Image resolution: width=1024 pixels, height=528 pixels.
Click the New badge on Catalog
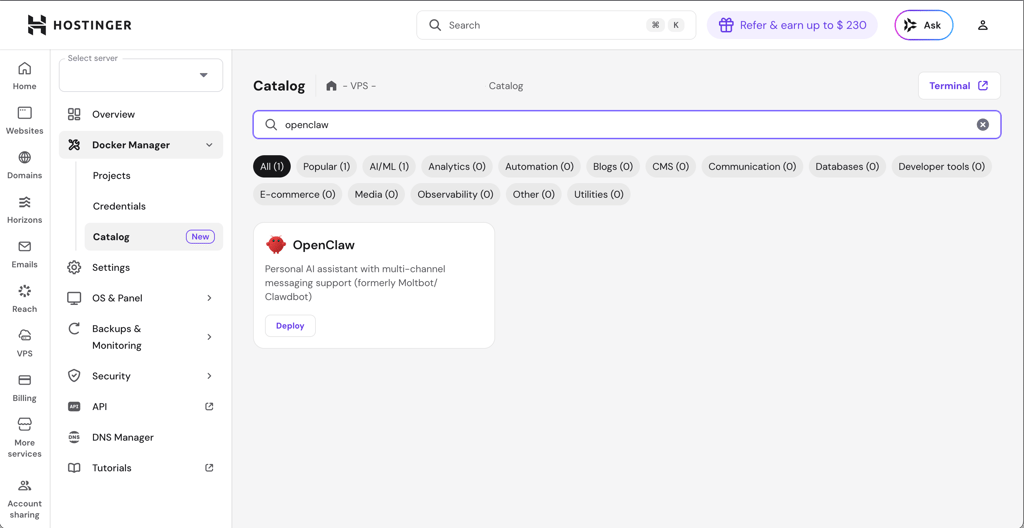pyautogui.click(x=200, y=237)
